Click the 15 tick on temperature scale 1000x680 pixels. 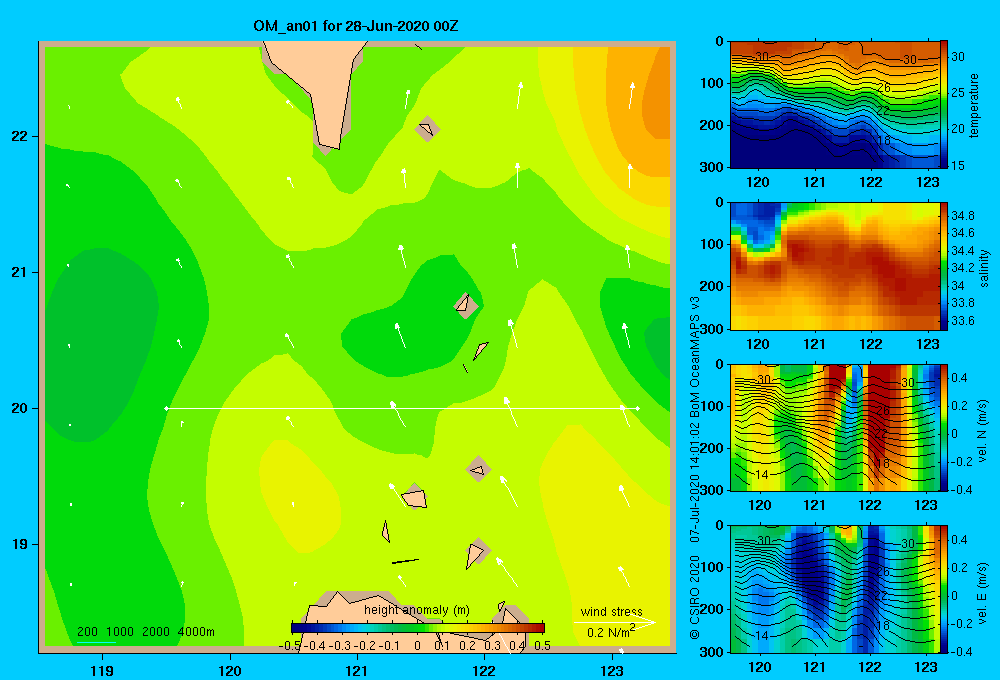coord(958,165)
